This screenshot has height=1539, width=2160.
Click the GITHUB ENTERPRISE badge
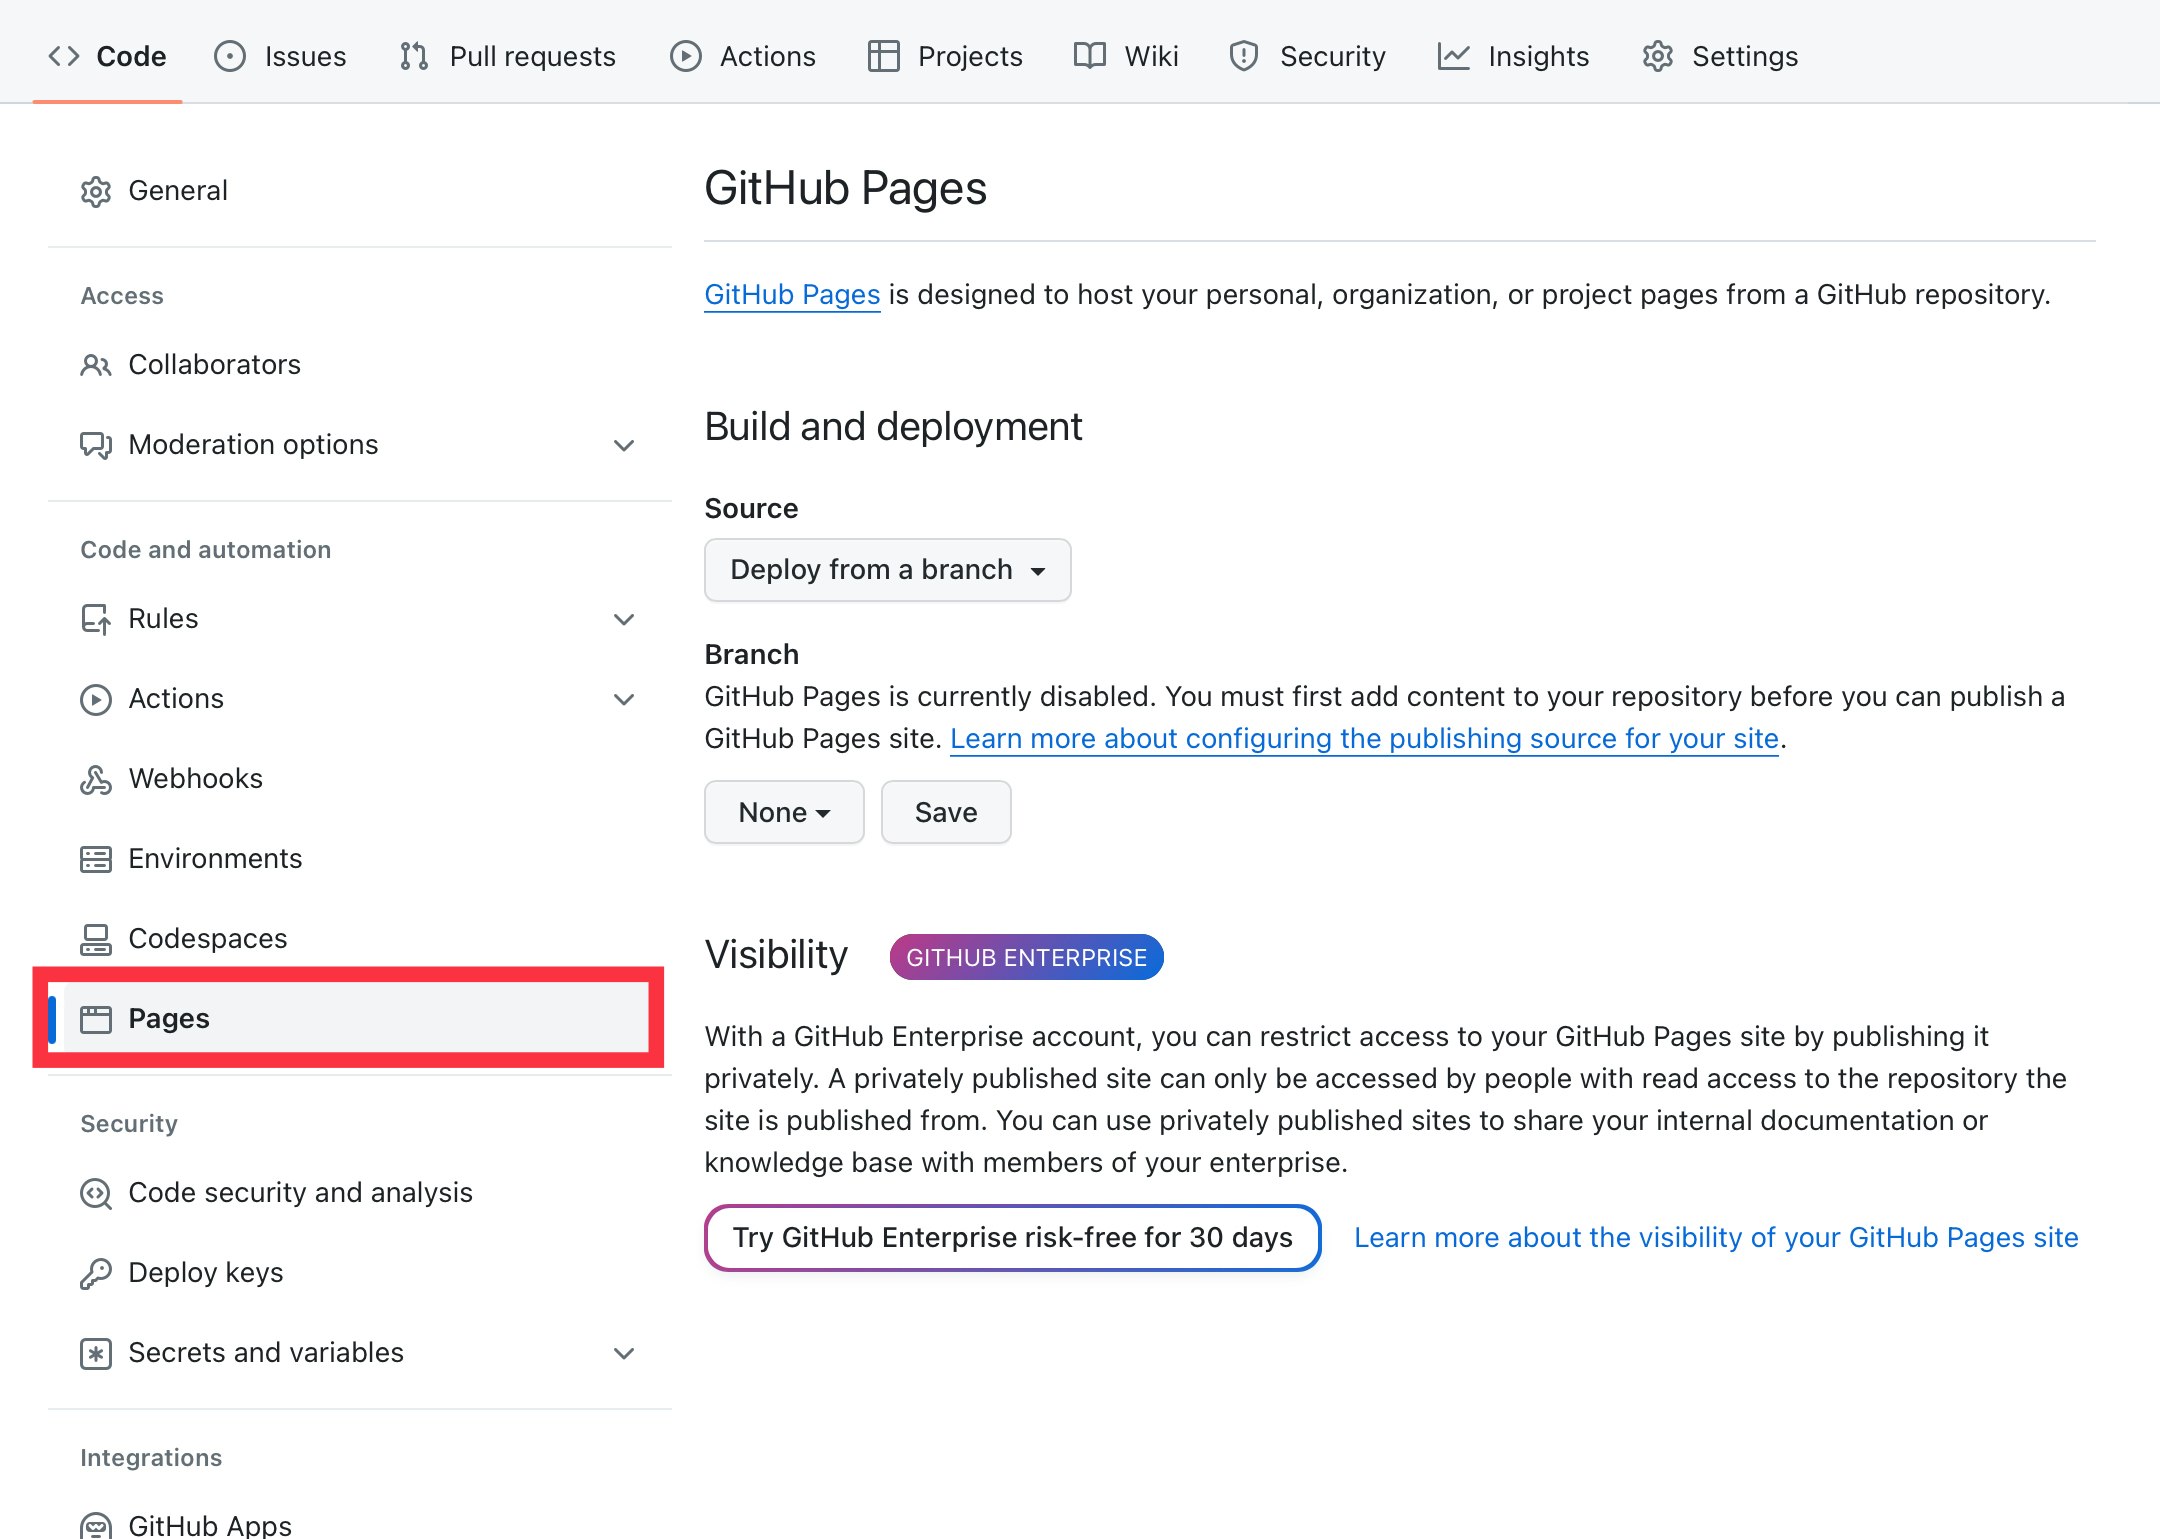point(1026,957)
